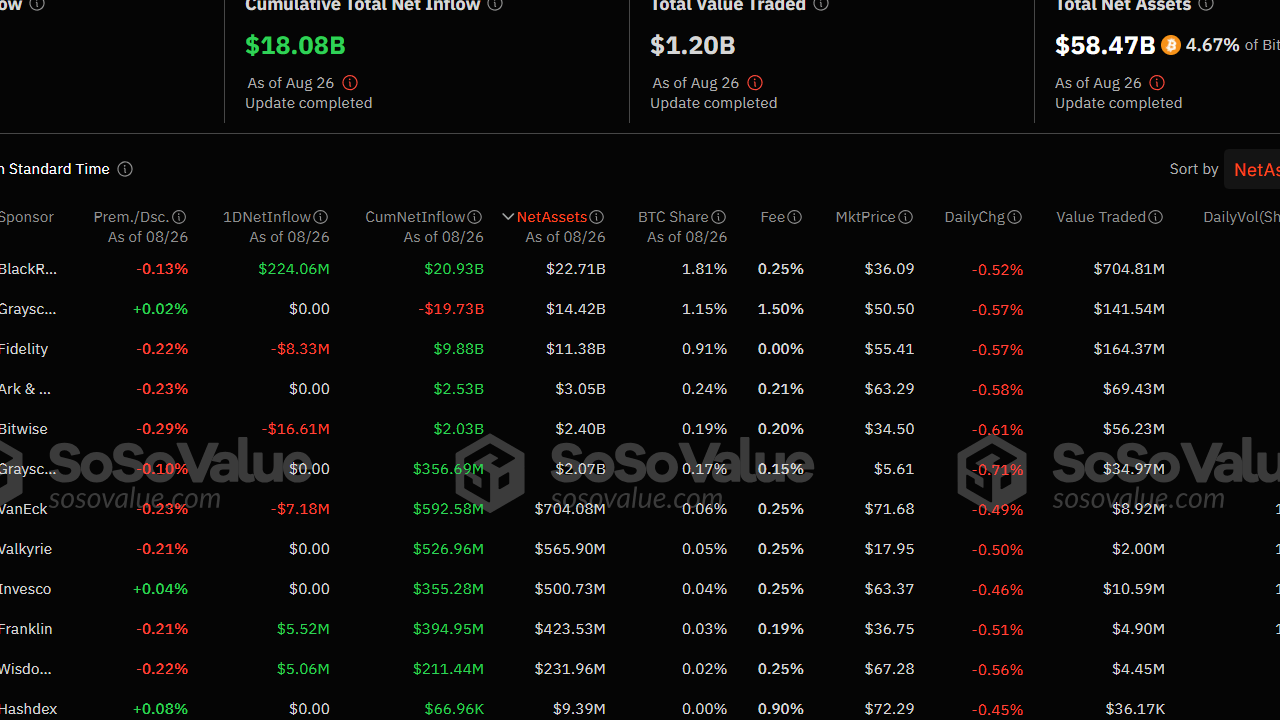Click info icon on CumNetInflow header
The image size is (1280, 720).
475,217
